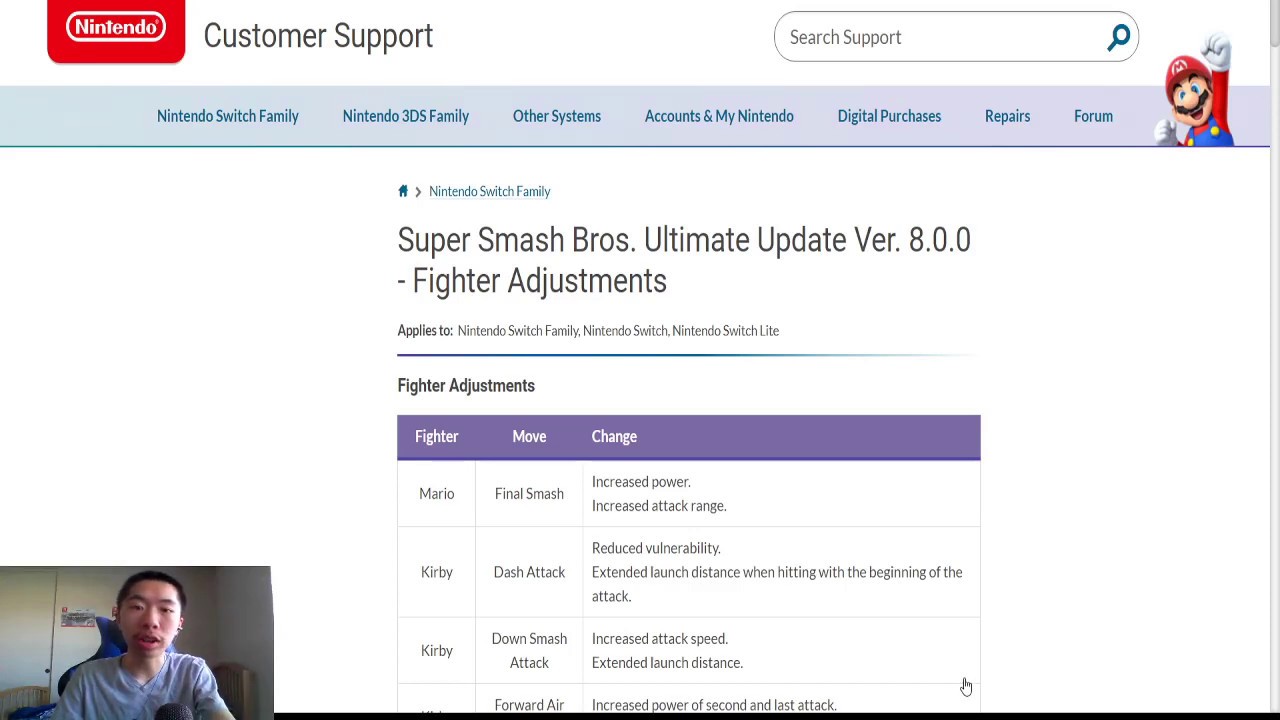Open Nintendo 3DS Family menu

tap(405, 116)
